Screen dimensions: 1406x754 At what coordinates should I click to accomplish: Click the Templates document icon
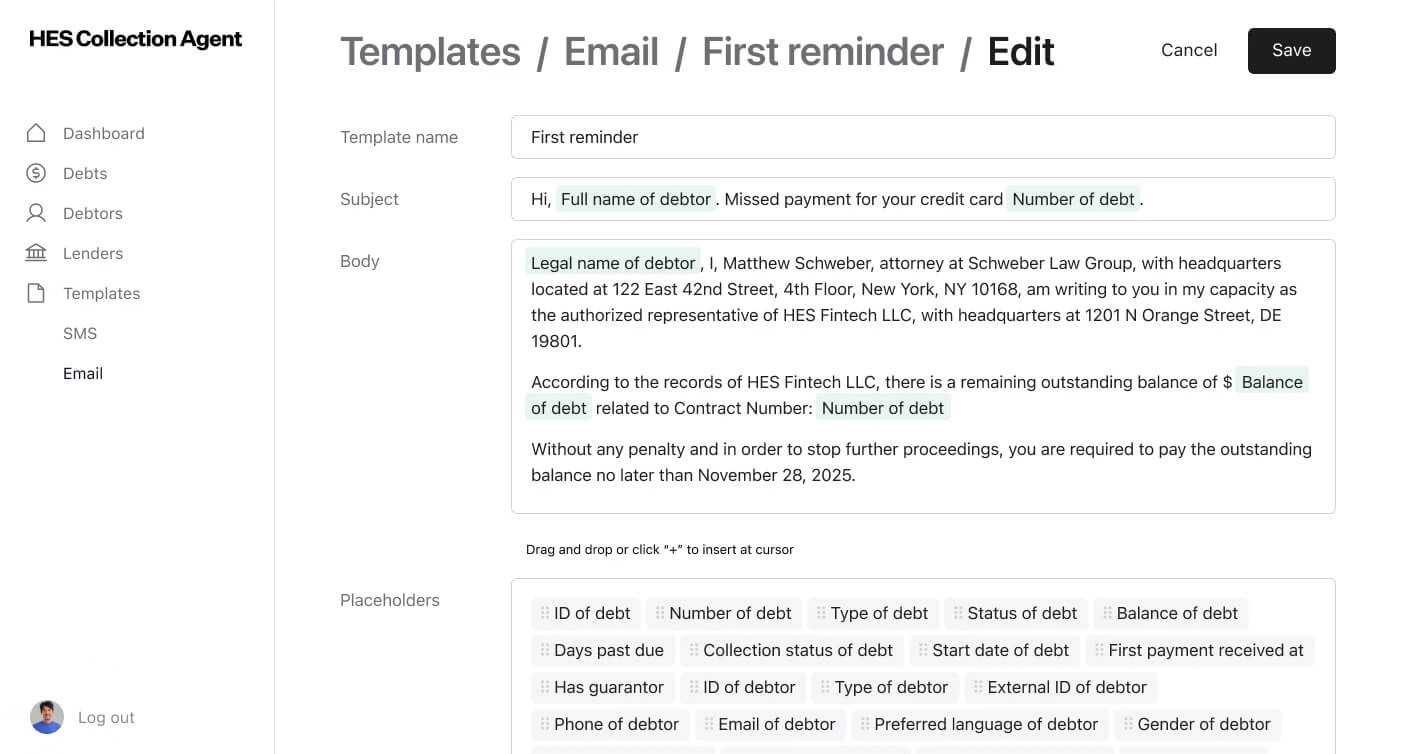36,293
